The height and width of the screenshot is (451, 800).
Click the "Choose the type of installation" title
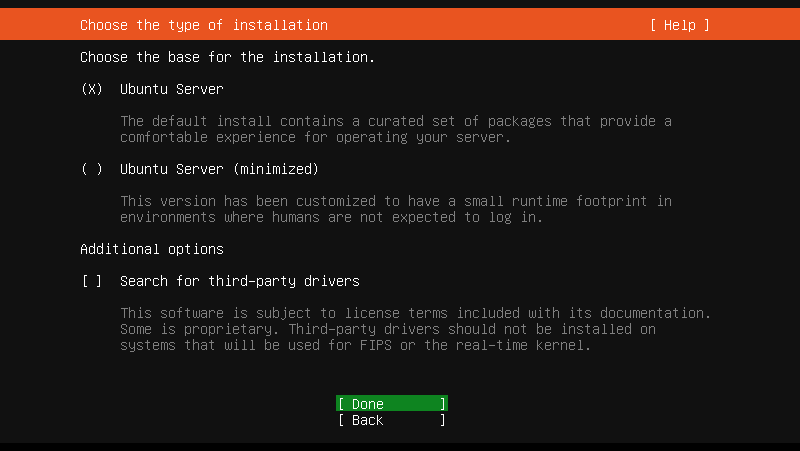tap(203, 25)
